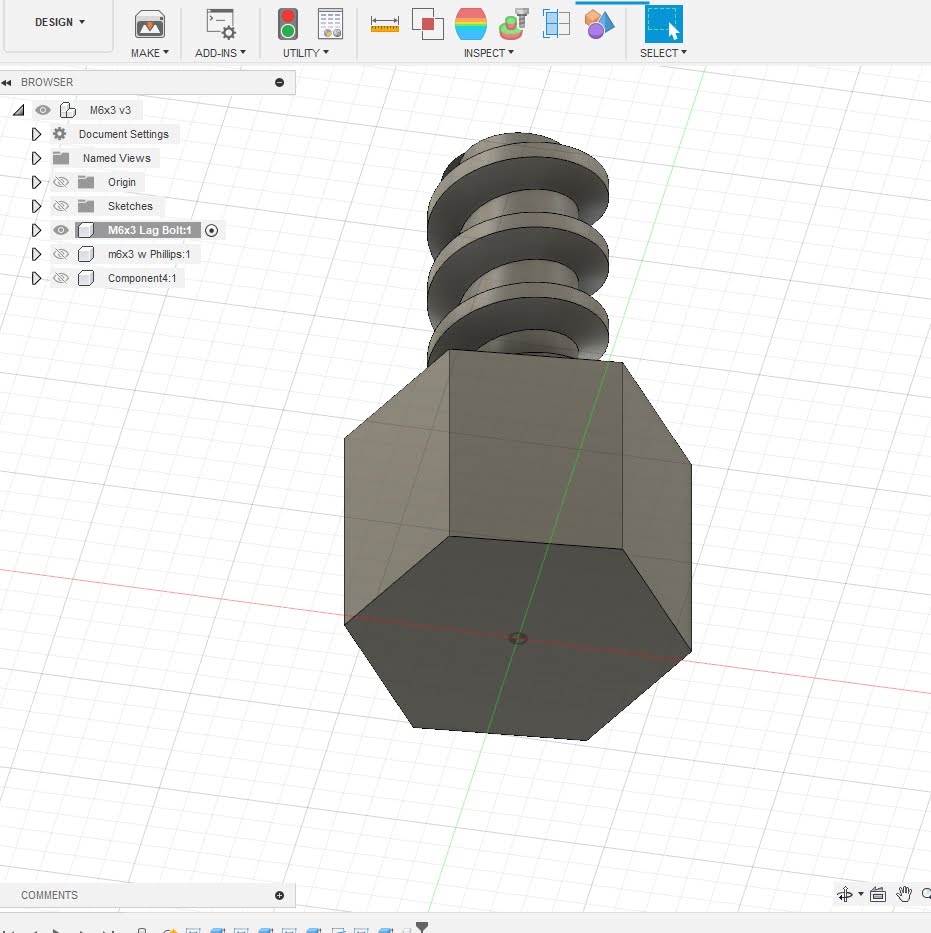
Task: Select the m6x3 w Phillips:1 tree item
Action: pyautogui.click(x=149, y=254)
